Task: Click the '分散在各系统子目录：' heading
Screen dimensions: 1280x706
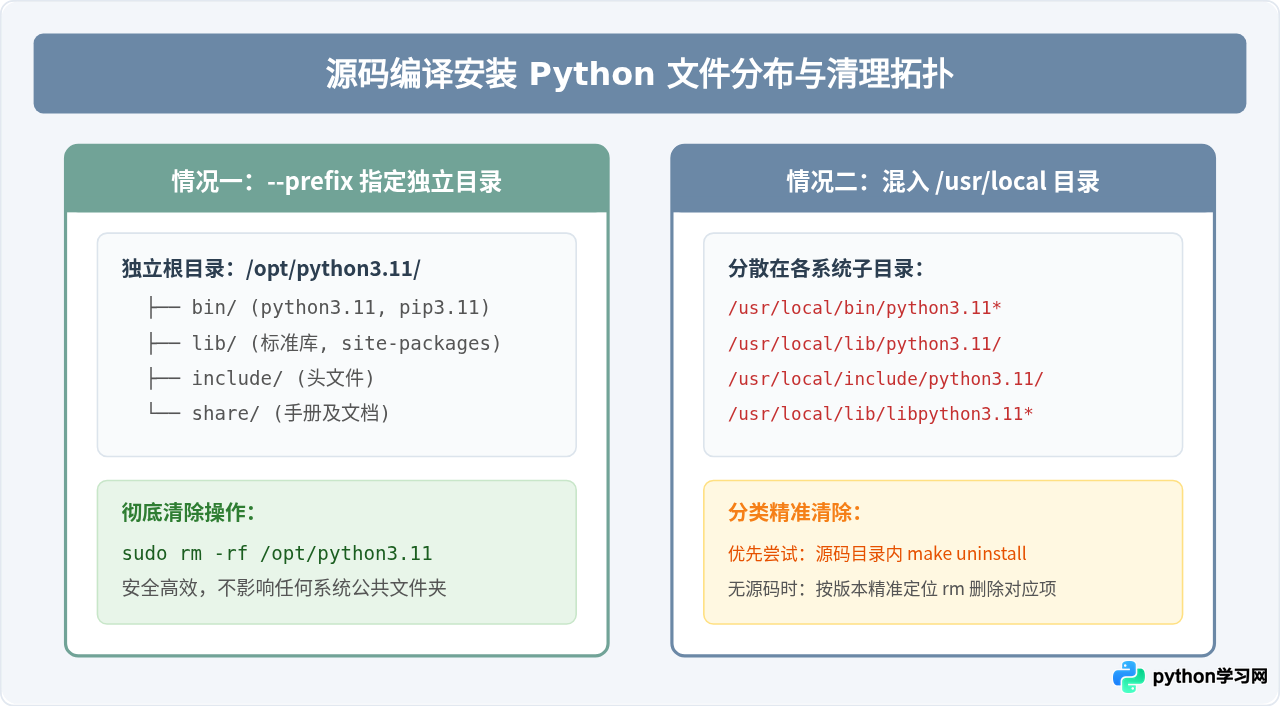Action: tap(826, 269)
